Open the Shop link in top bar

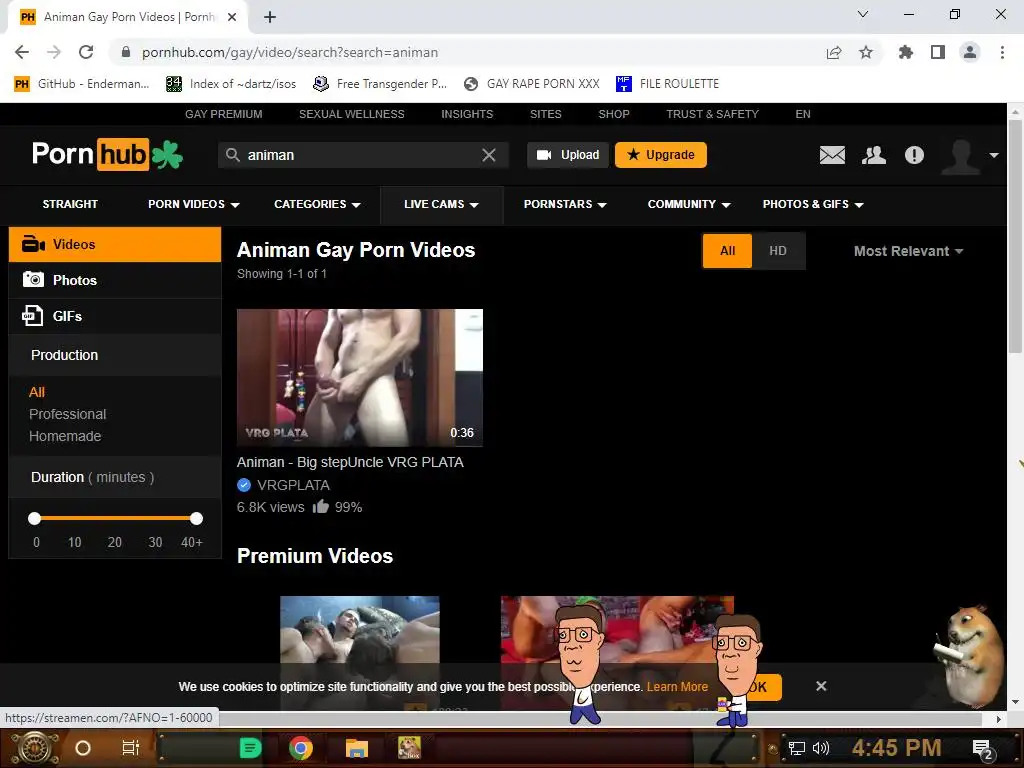click(614, 114)
